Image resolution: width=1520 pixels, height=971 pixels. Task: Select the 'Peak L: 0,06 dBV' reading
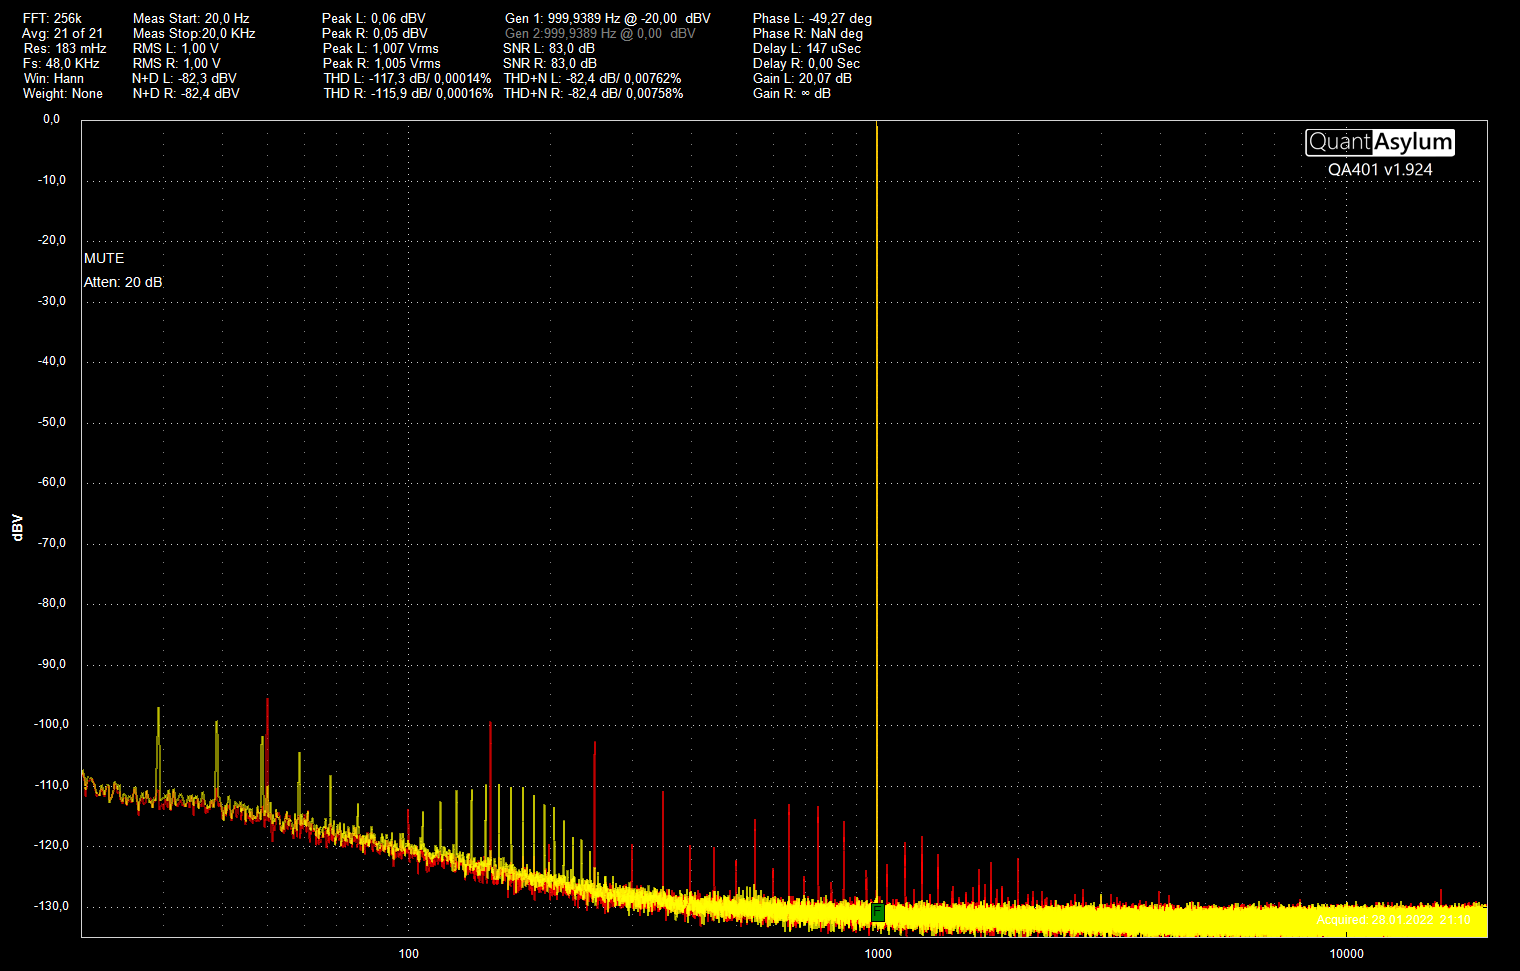point(374,19)
